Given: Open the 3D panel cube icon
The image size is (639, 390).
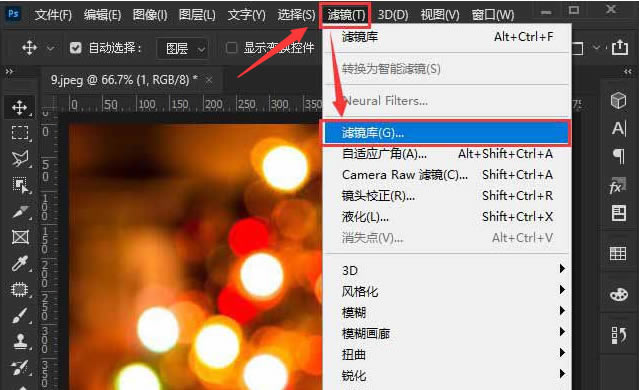Looking at the screenshot, I should (619, 100).
